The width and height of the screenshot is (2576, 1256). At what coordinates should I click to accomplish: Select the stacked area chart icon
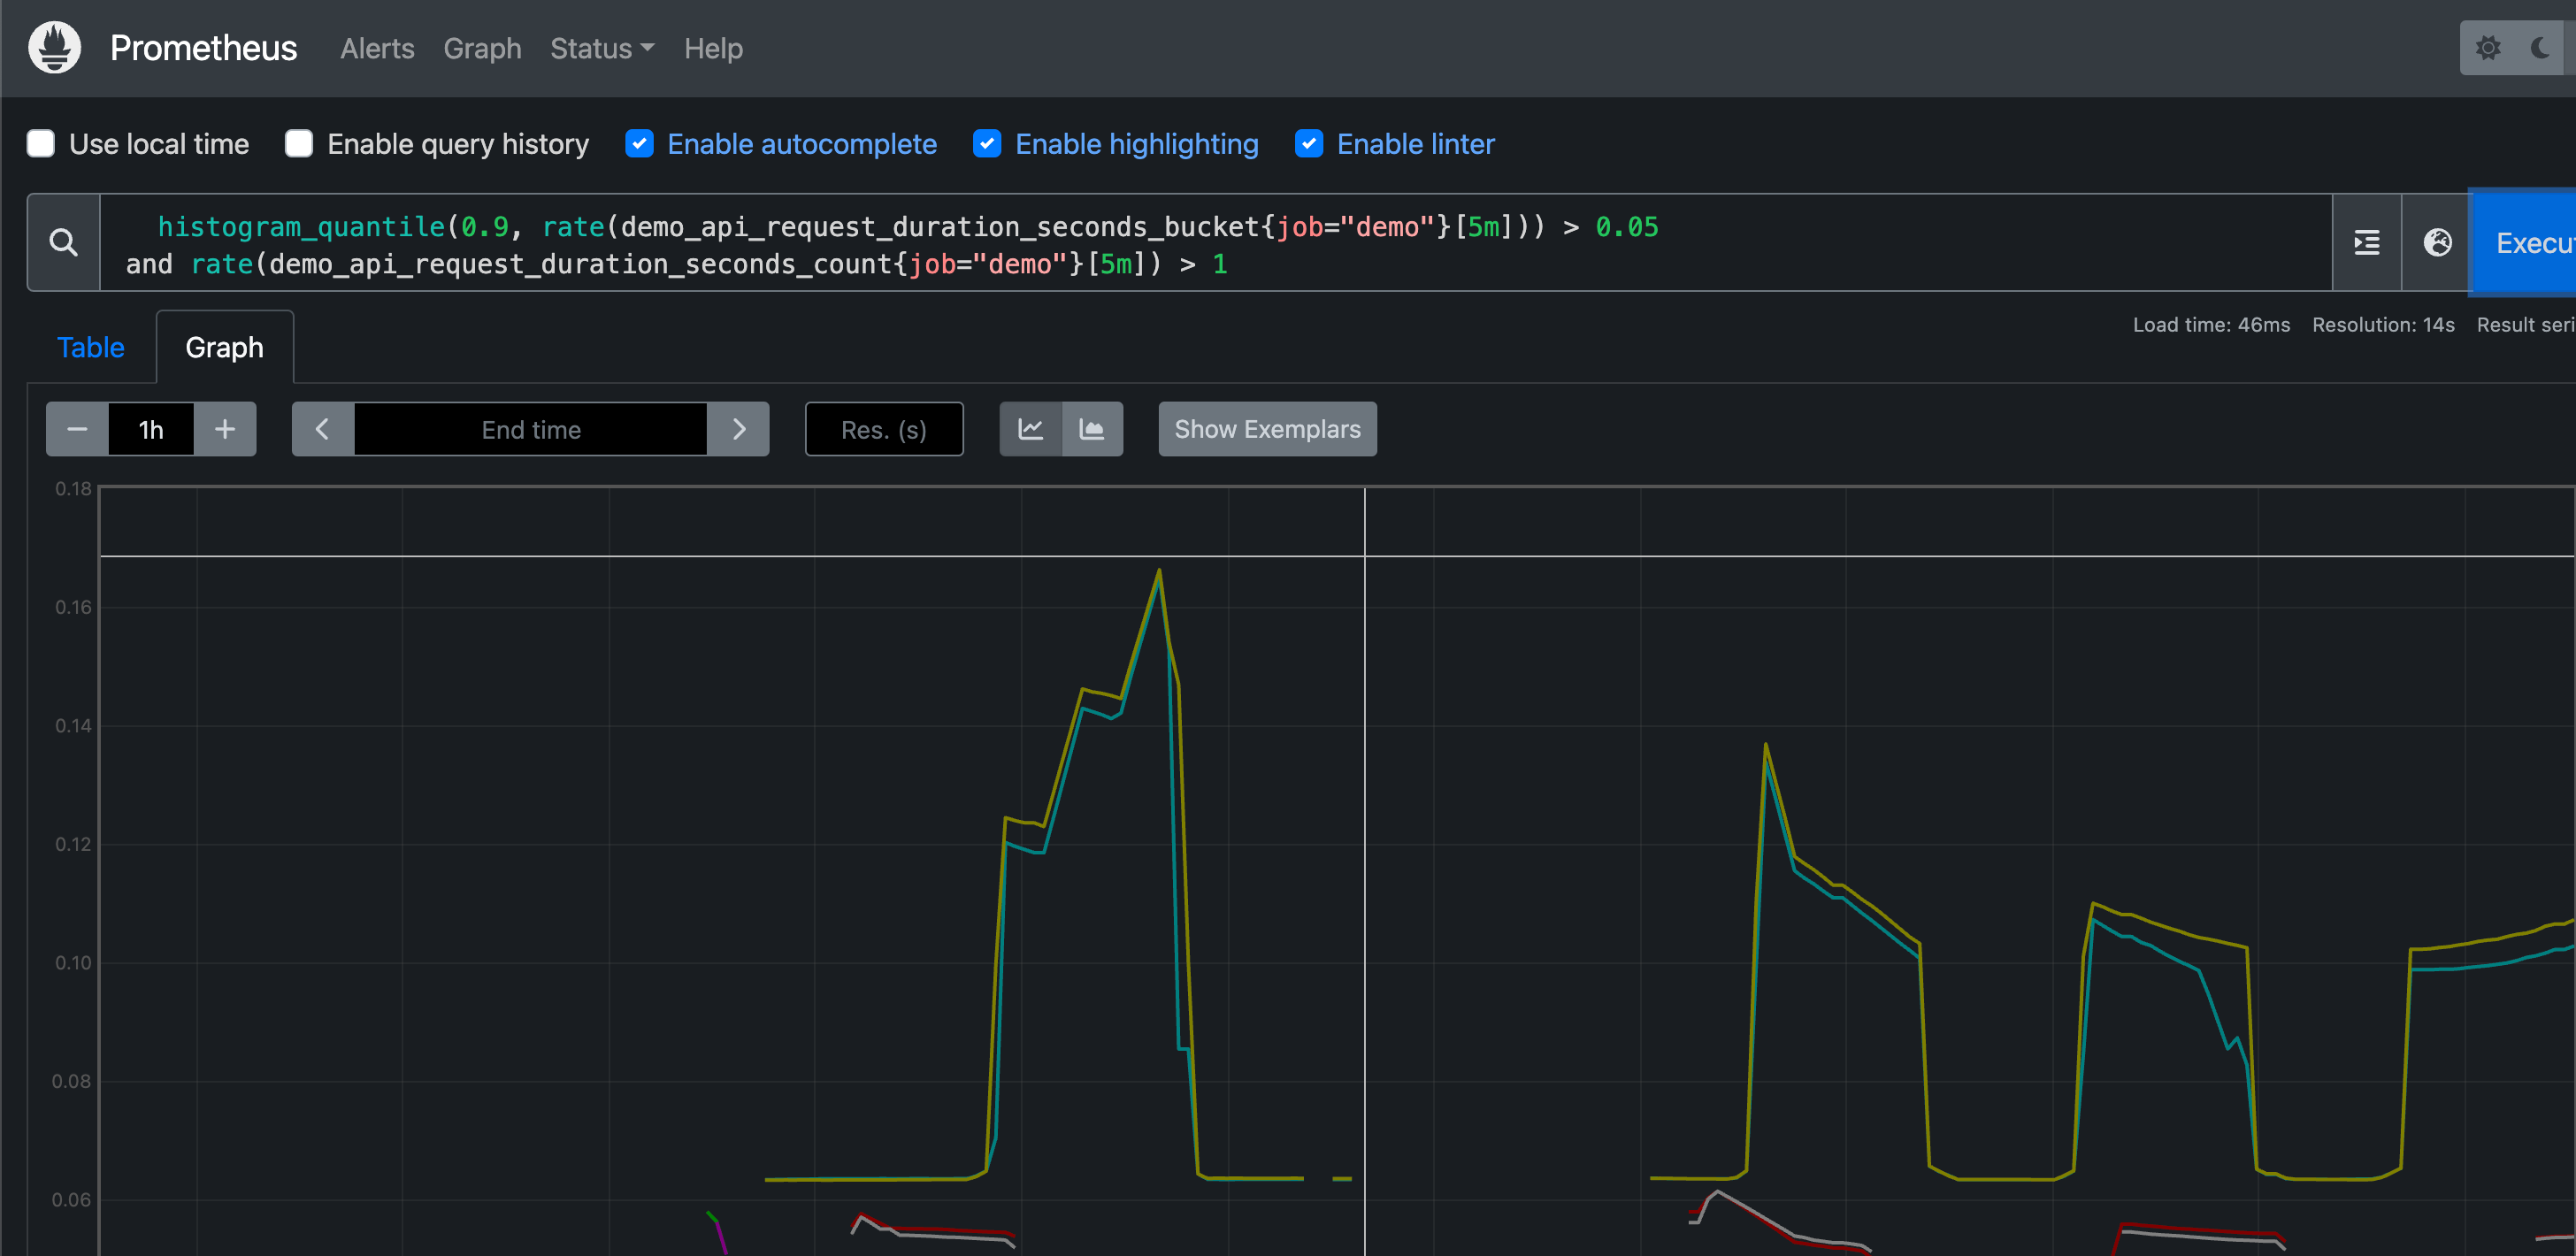coord(1092,429)
